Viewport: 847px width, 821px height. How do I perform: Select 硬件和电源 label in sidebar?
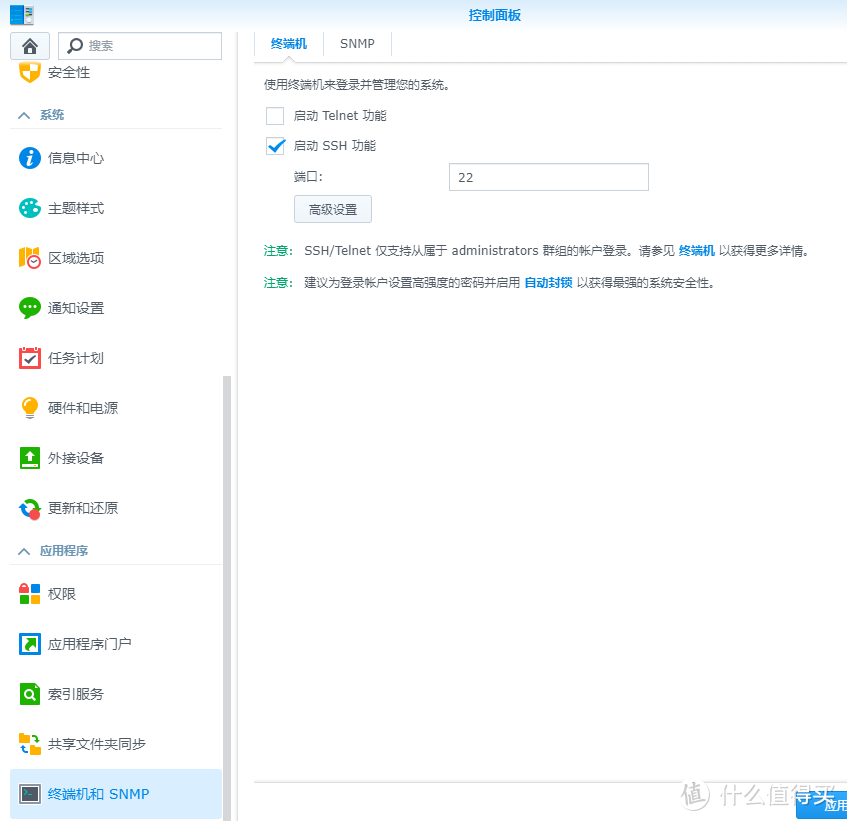click(x=83, y=408)
